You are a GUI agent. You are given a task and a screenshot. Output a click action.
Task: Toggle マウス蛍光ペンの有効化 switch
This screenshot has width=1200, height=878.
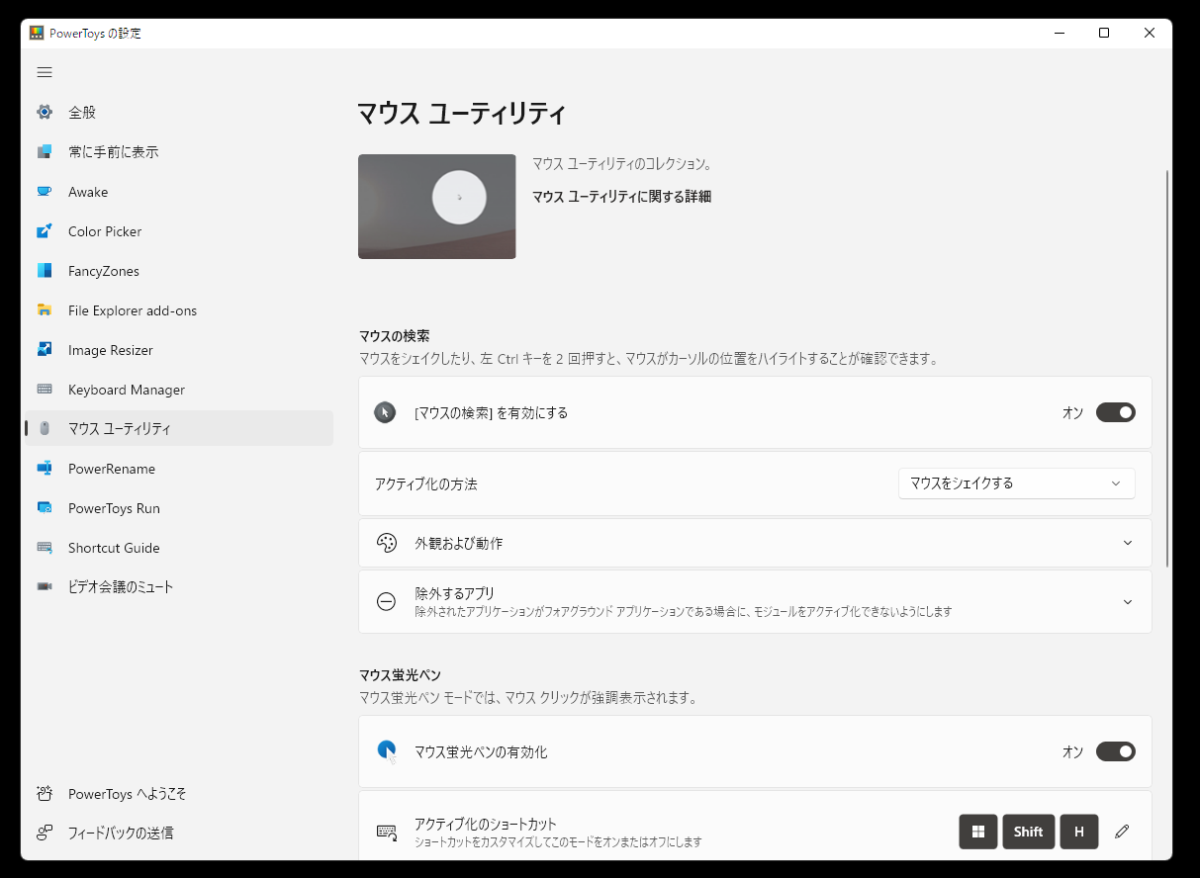1115,751
